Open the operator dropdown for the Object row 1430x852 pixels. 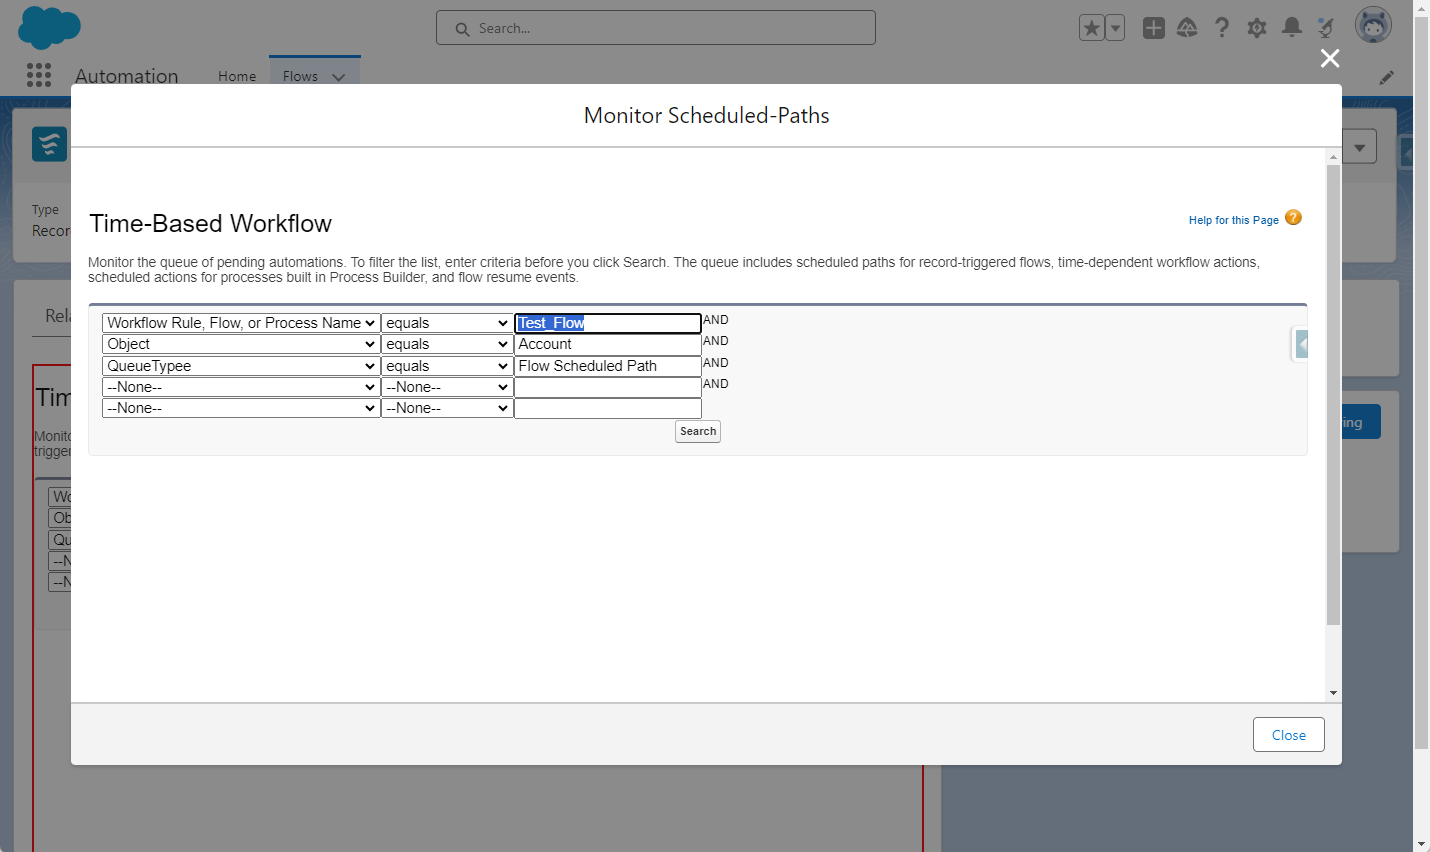pos(447,344)
